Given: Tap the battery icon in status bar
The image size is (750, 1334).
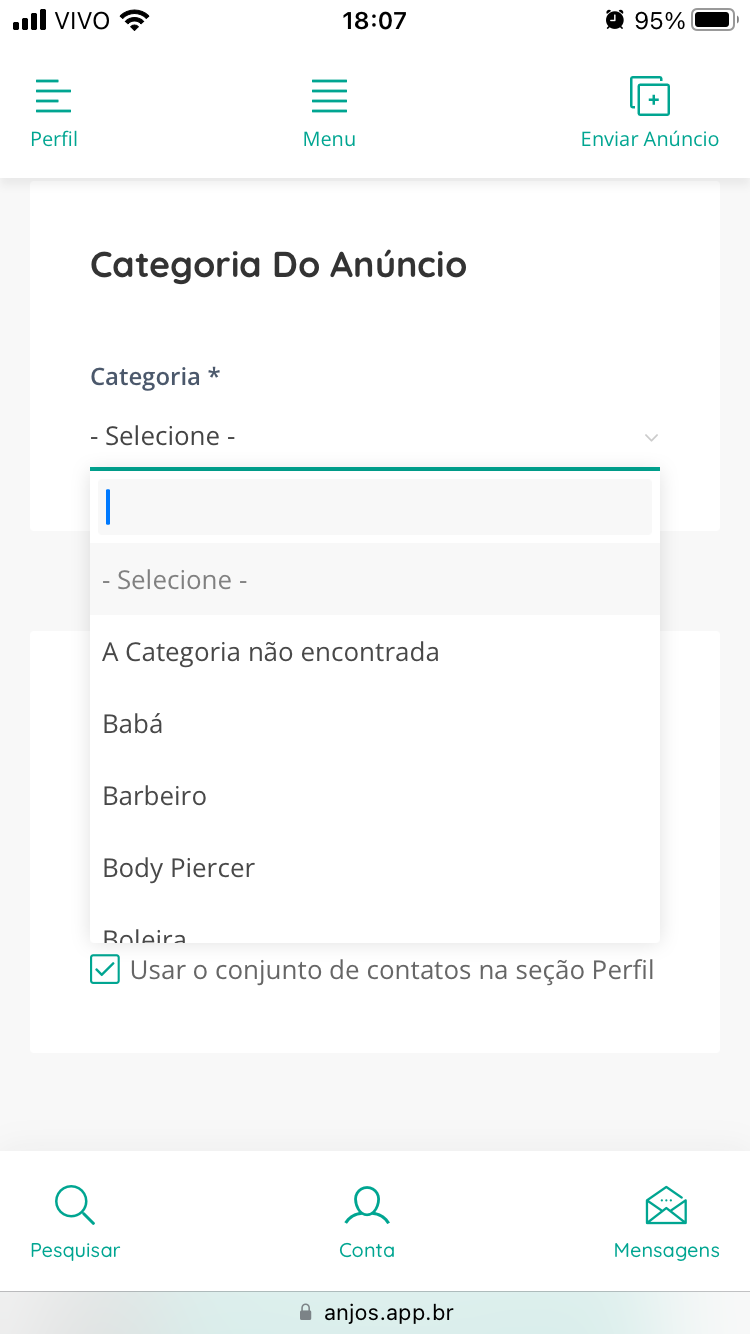Looking at the screenshot, I should click(714, 20).
